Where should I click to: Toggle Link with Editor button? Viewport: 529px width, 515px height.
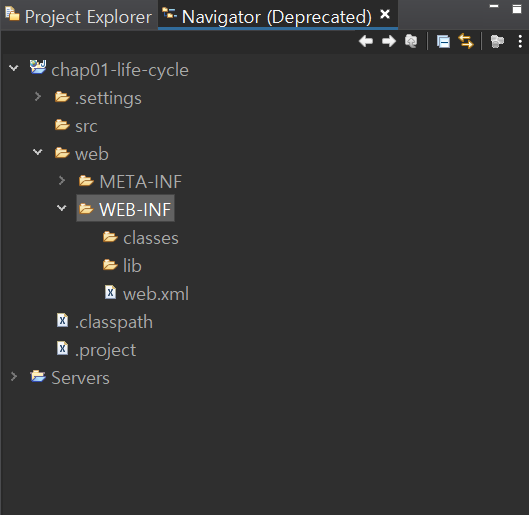466,41
